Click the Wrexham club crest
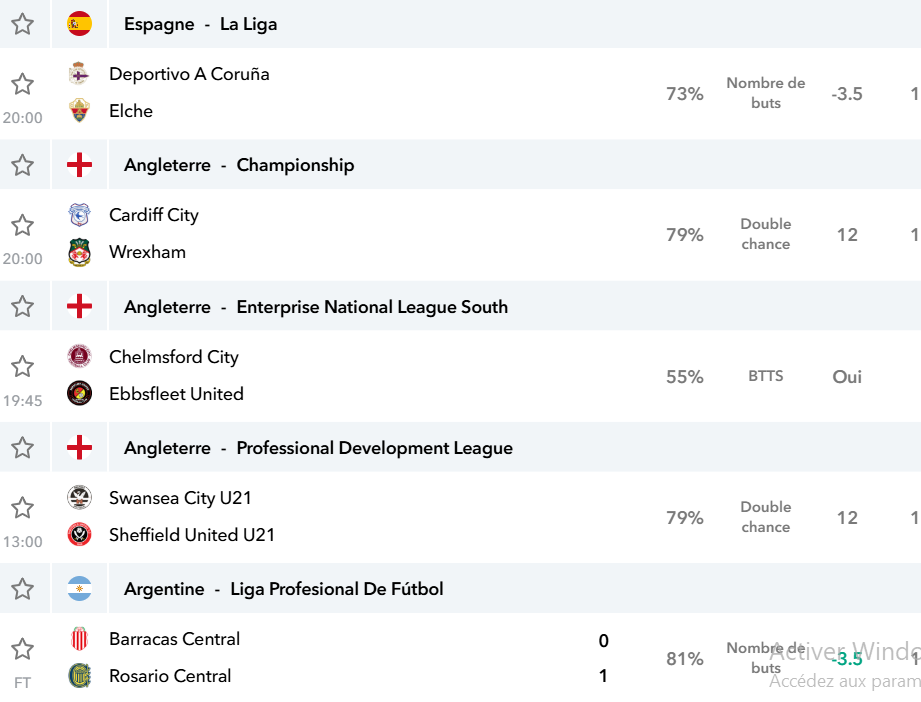This screenshot has width=921, height=702. [x=79, y=252]
